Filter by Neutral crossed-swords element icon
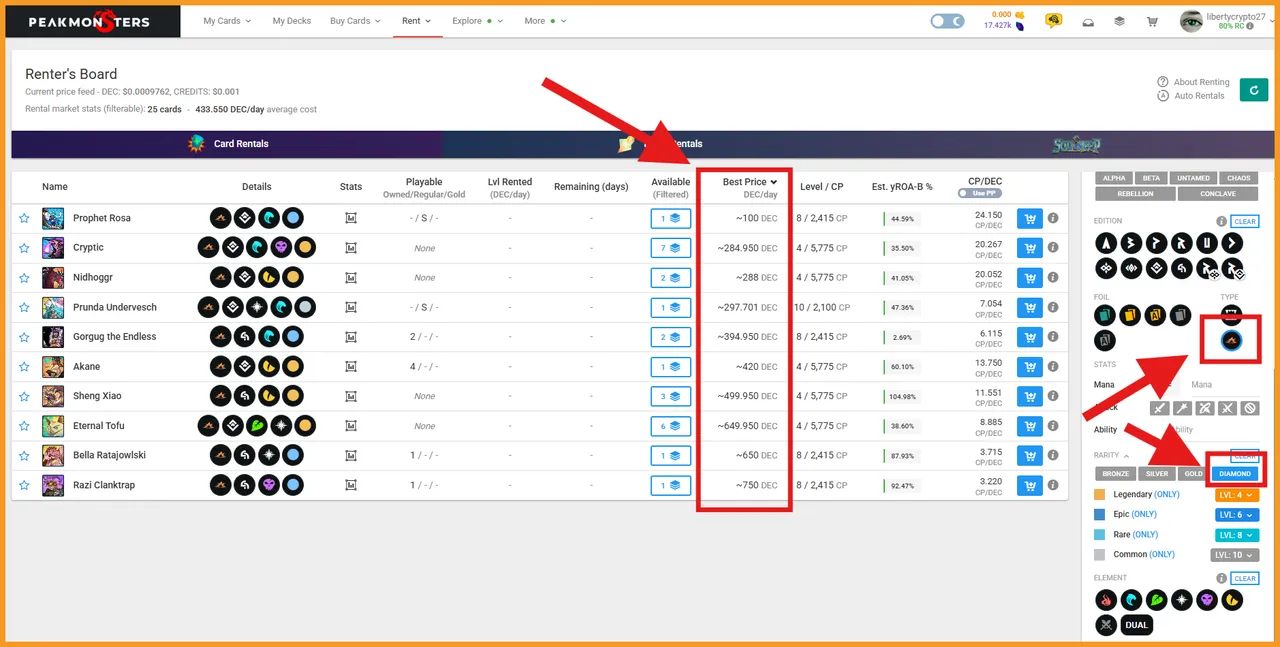The image size is (1280, 647). 1105,625
